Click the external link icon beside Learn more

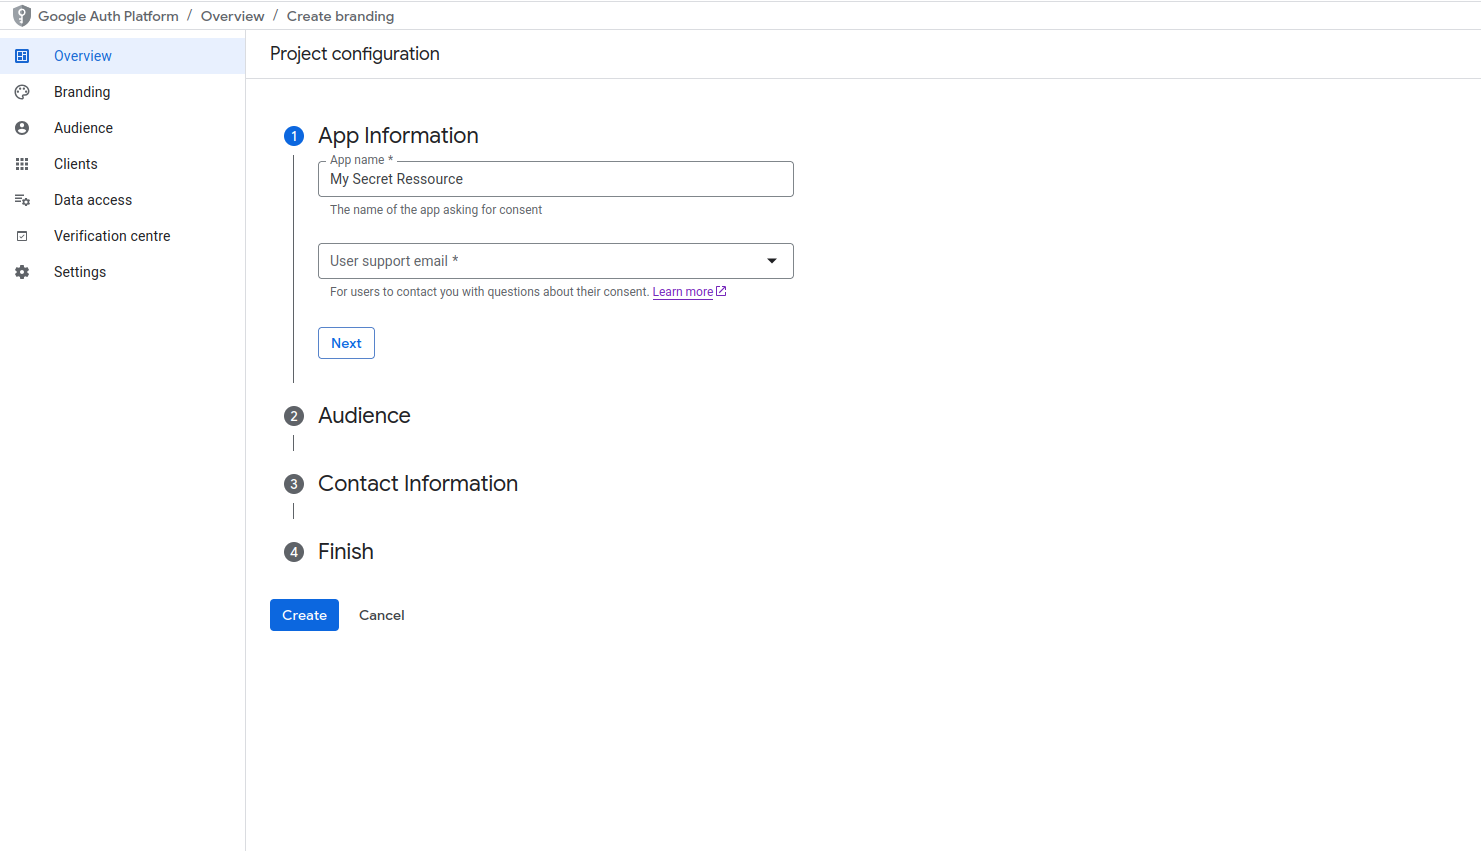tap(721, 291)
